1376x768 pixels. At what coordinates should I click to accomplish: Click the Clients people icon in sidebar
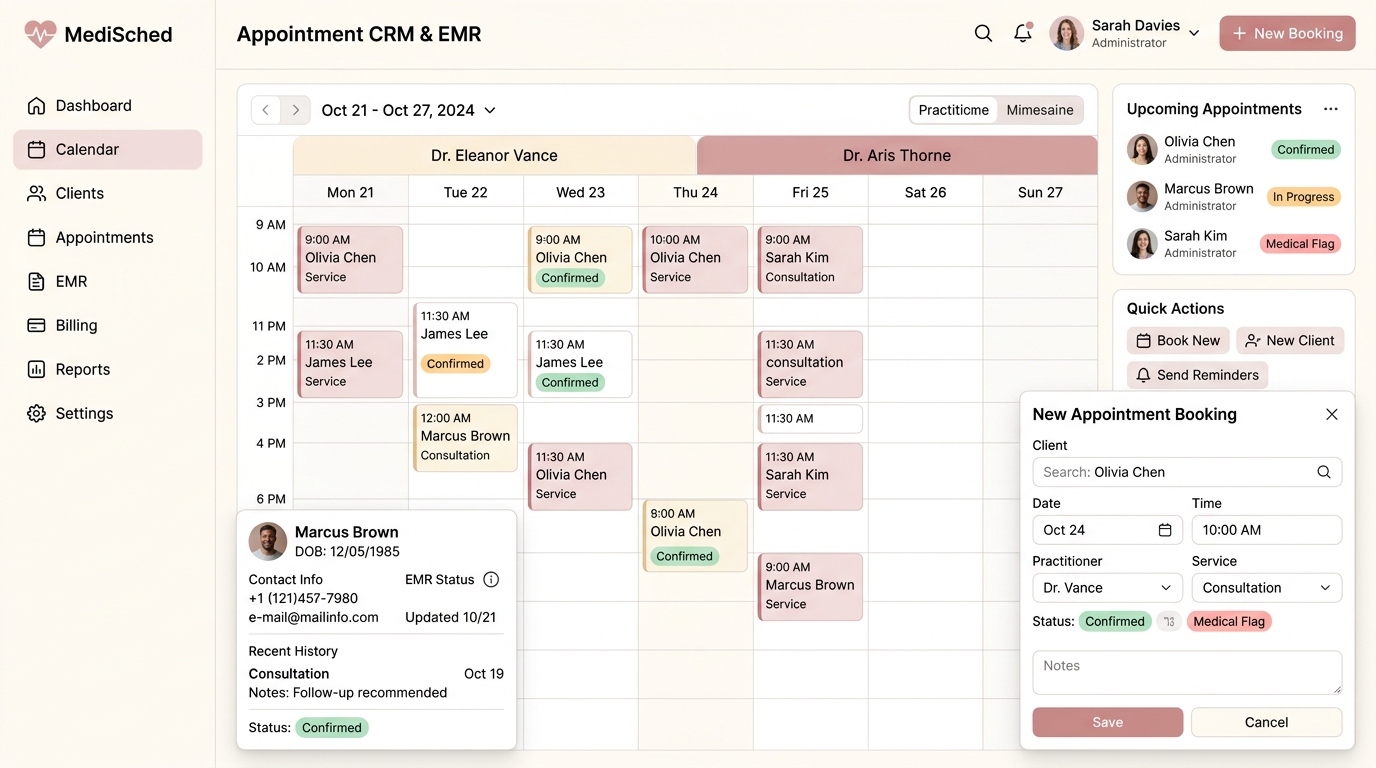coord(37,194)
